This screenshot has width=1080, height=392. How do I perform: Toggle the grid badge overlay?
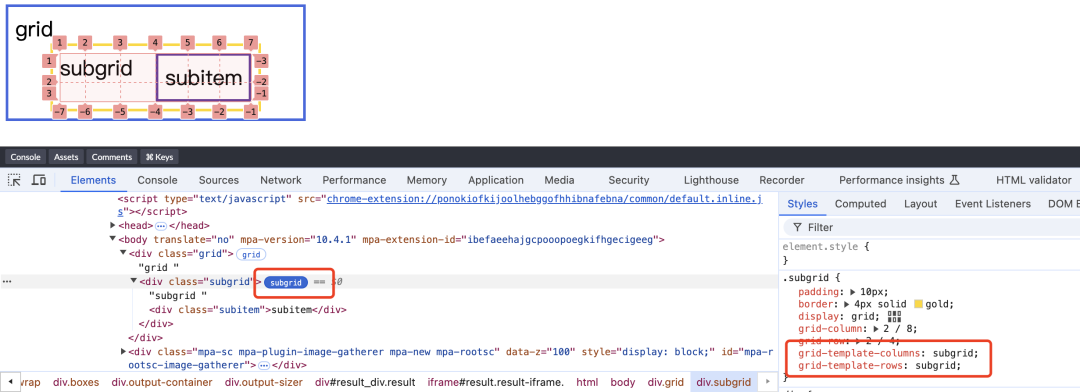[251, 254]
